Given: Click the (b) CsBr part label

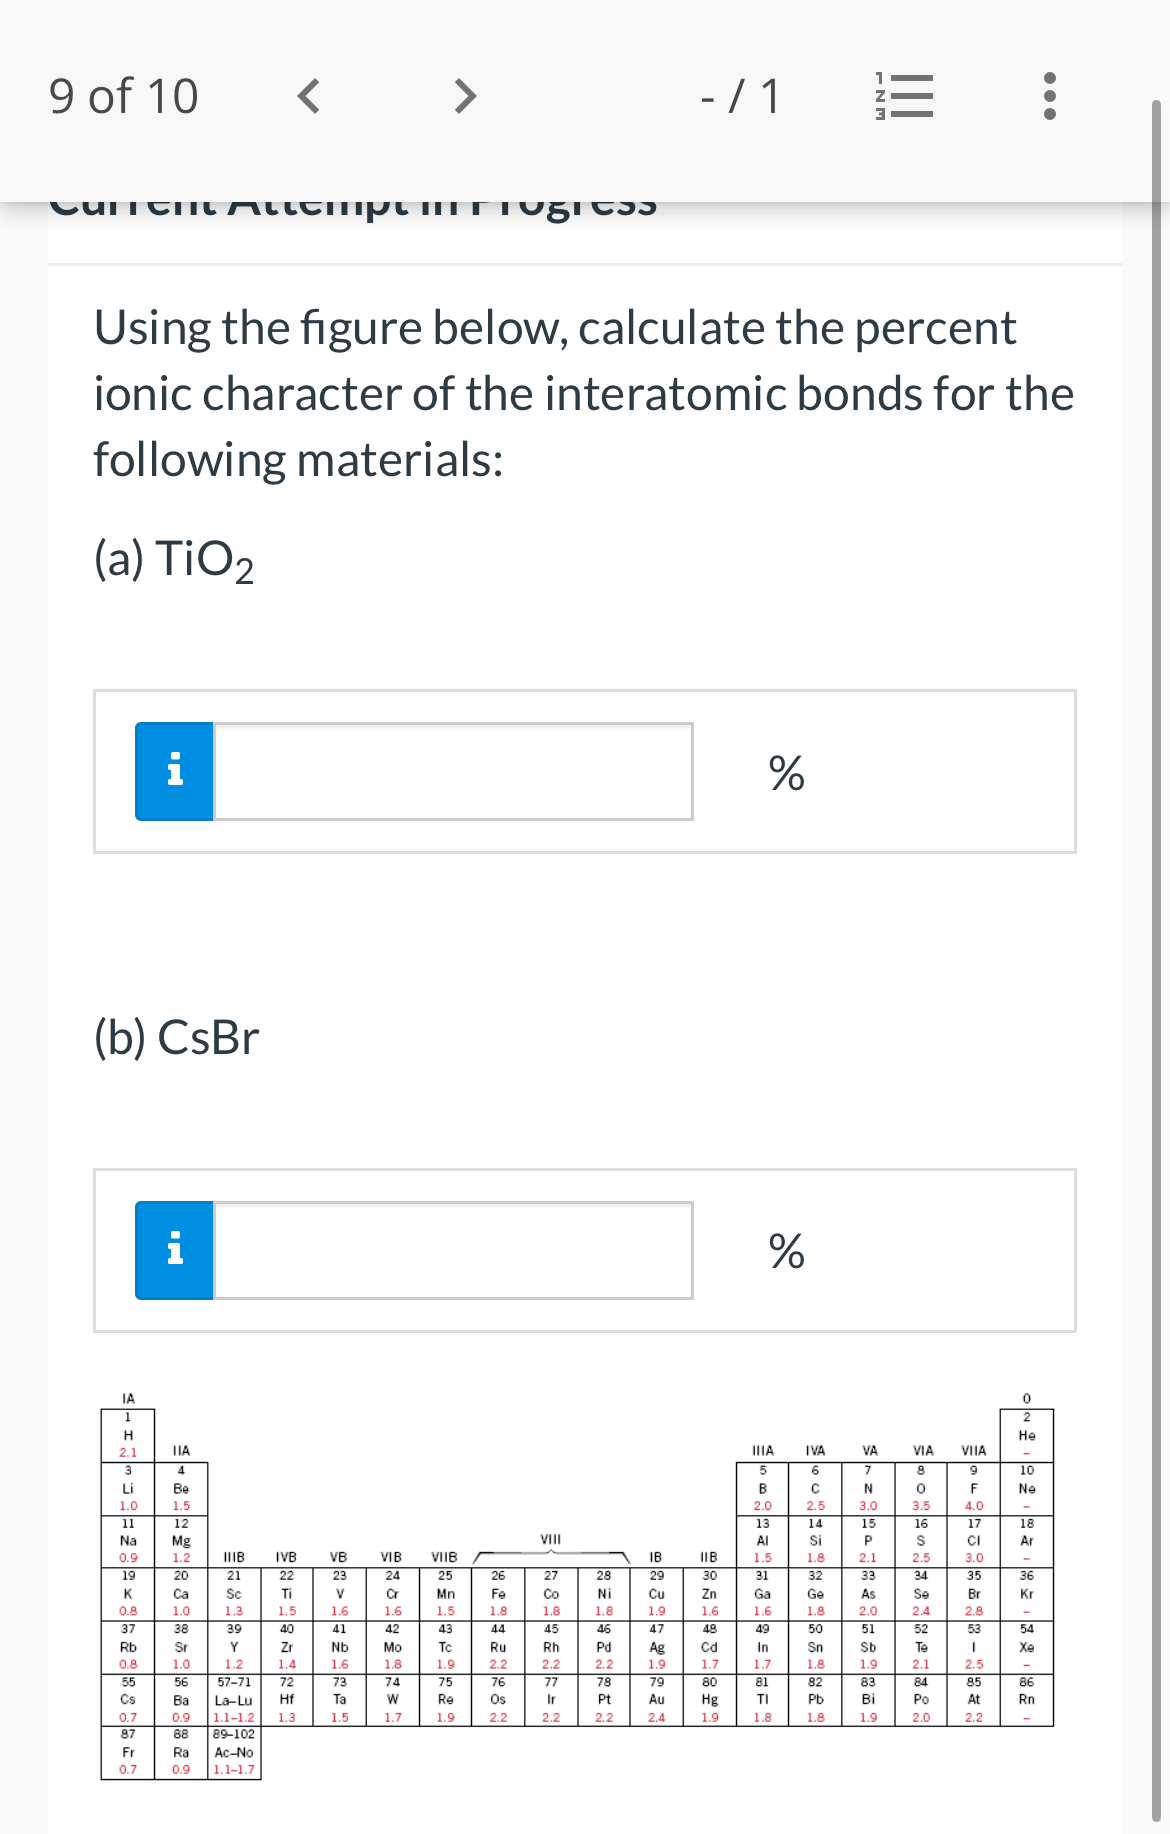Looking at the screenshot, I should pos(176,1037).
